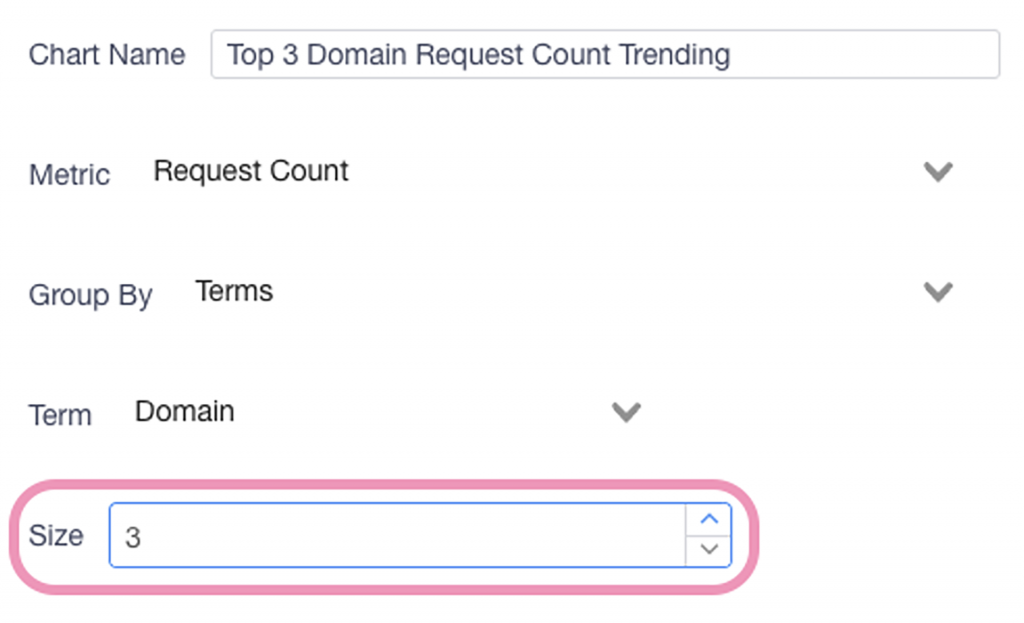Click the Metric label
The width and height of the screenshot is (1024, 623).
(x=69, y=175)
